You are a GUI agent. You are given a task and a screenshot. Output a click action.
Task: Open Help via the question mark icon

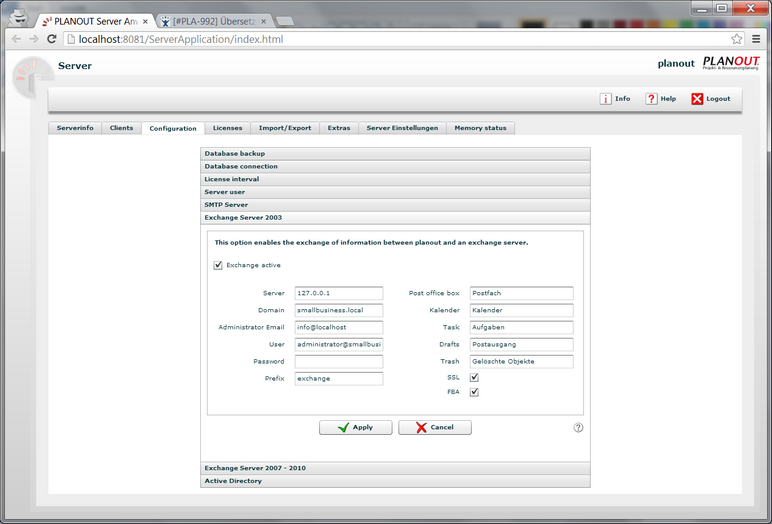(x=651, y=99)
